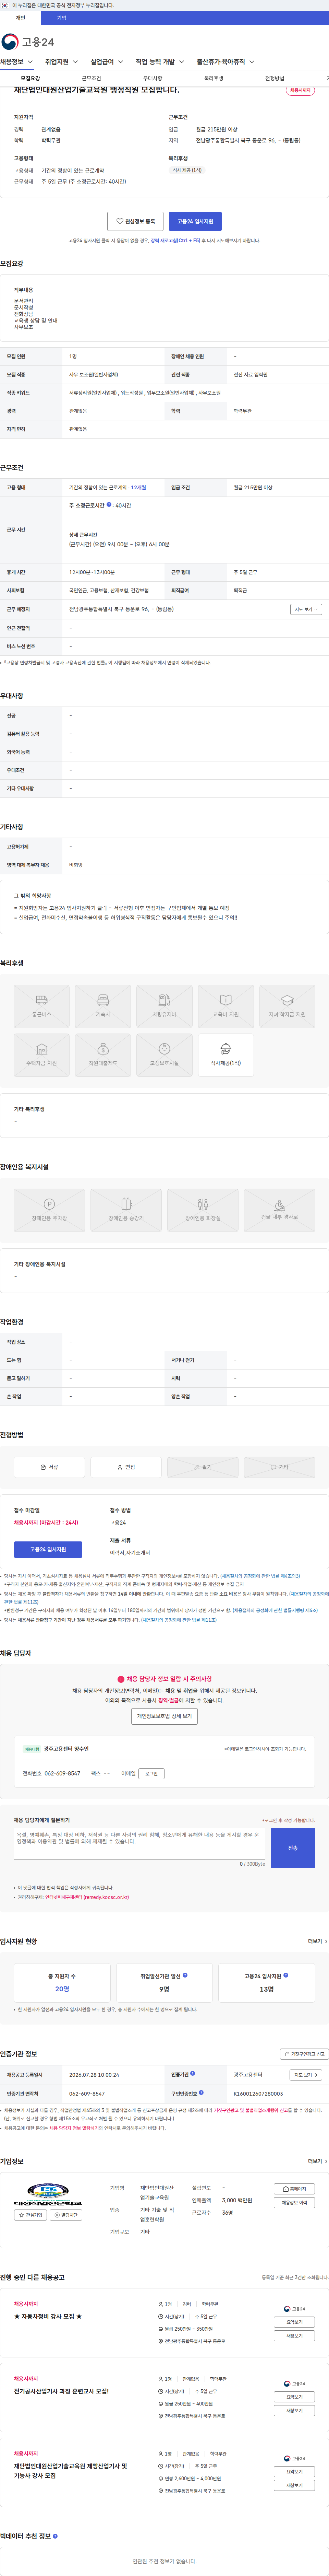
Task: Click 요약보기 for 전기공사산업기사 posting
Action: coord(294,2397)
